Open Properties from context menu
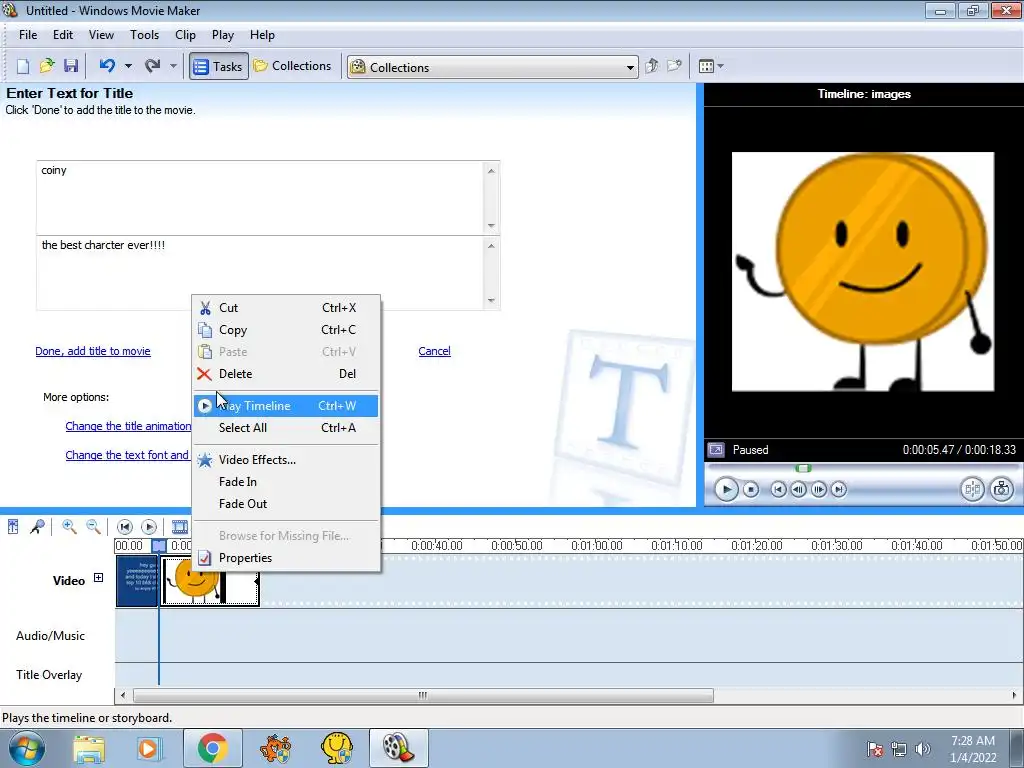 (x=286, y=558)
